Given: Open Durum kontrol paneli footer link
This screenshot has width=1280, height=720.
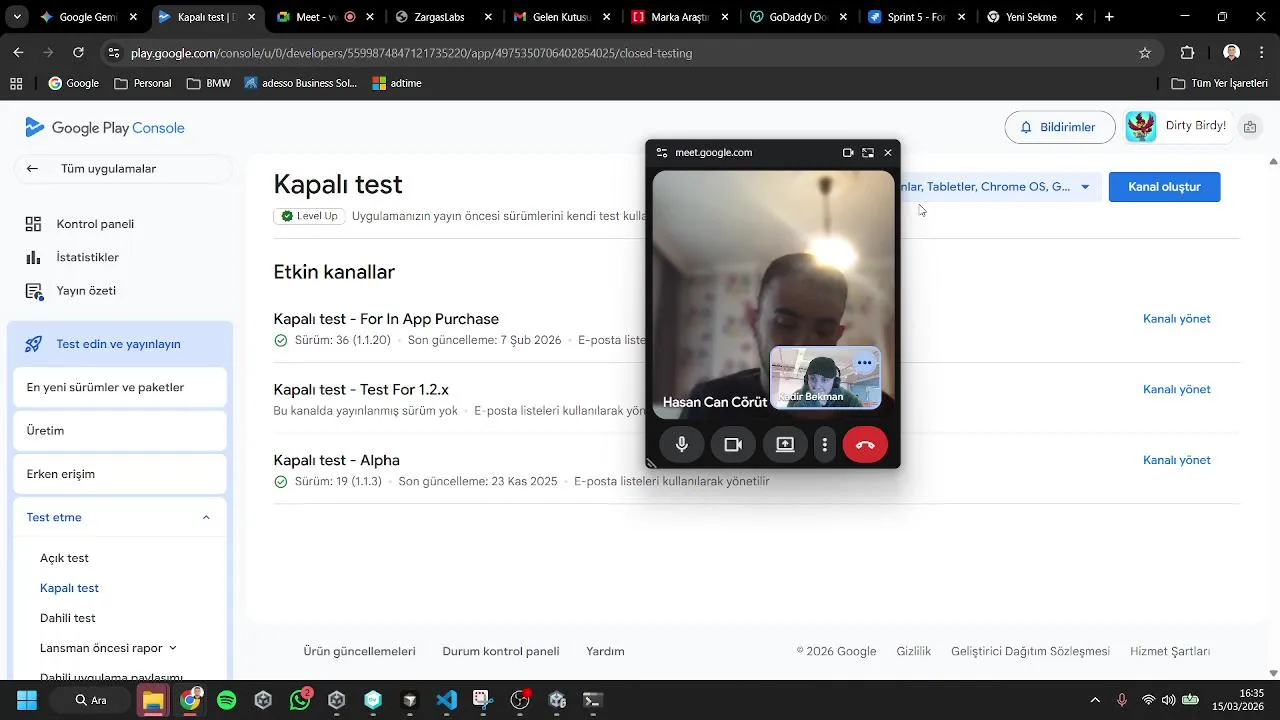Looking at the screenshot, I should 501,651.
